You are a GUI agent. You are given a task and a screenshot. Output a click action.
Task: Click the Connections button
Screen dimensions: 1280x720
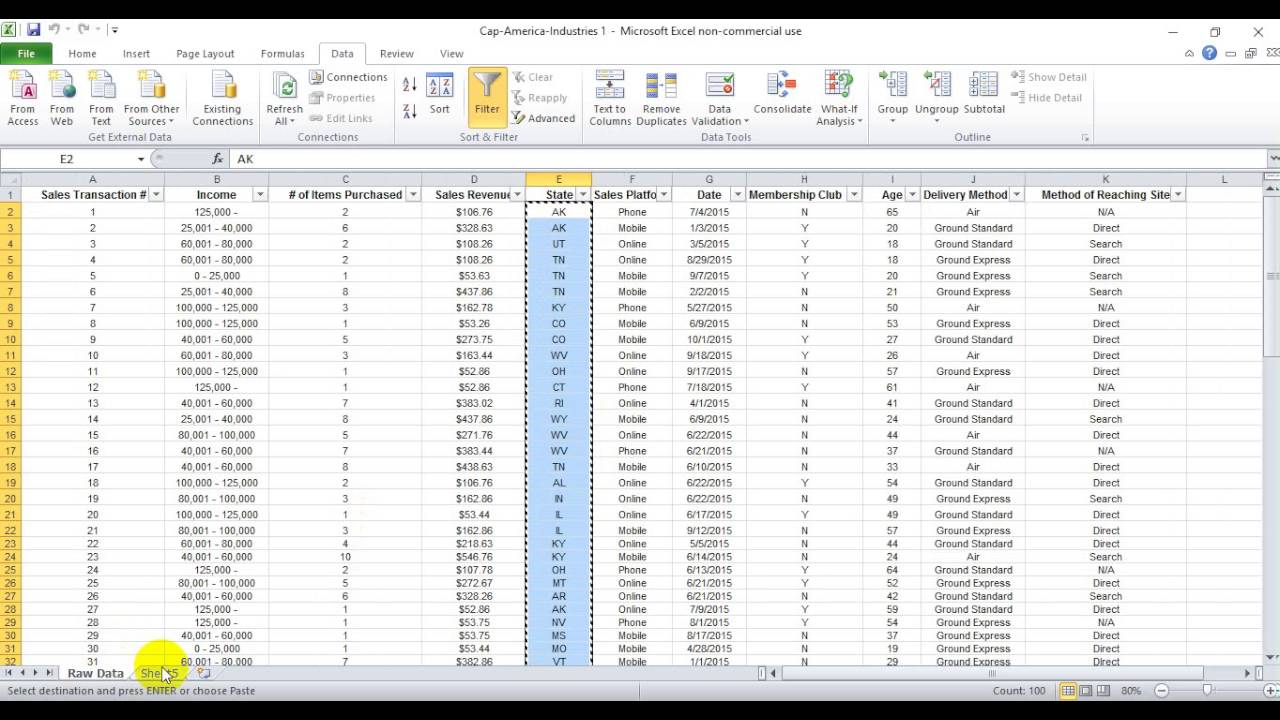coord(348,77)
